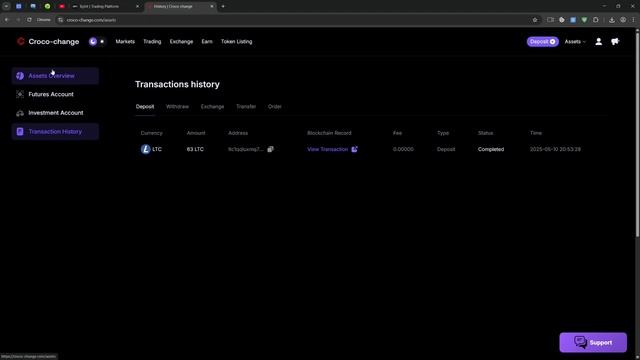Click the Assets Overview sidebar icon
This screenshot has width=640, height=360.
20,76
